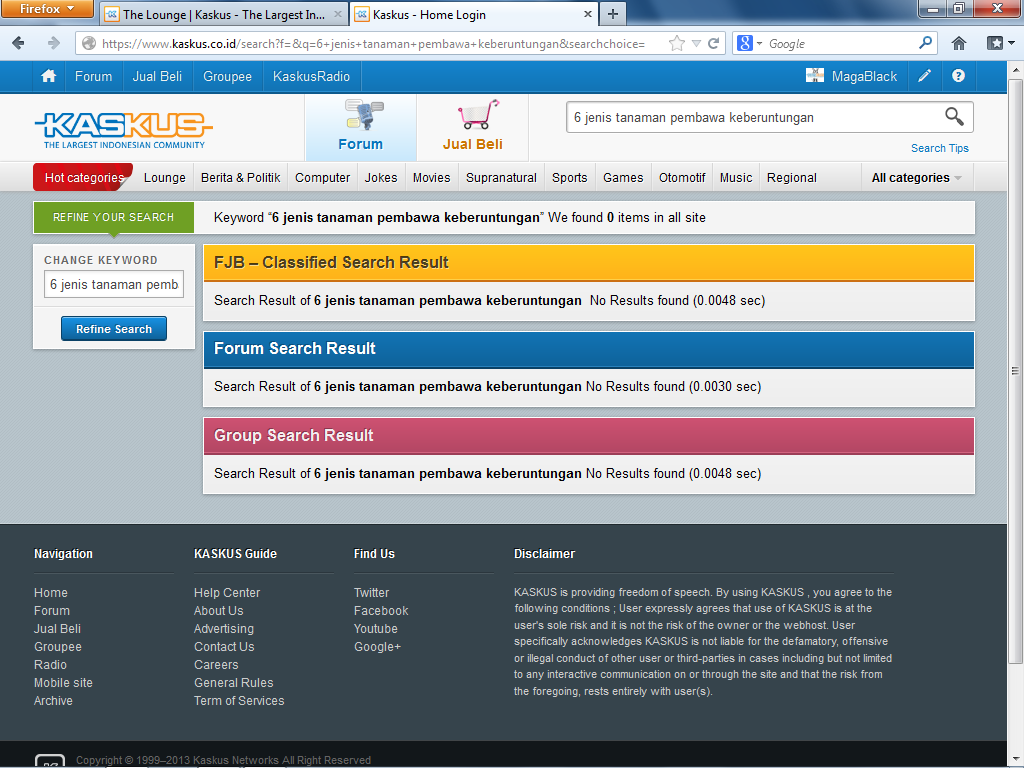This screenshot has width=1024, height=768.
Task: Bookmark this page with the star icon
Action: coord(677,44)
